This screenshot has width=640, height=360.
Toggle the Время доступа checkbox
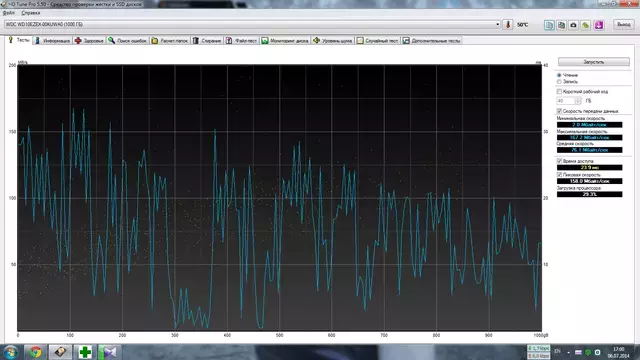(x=560, y=161)
